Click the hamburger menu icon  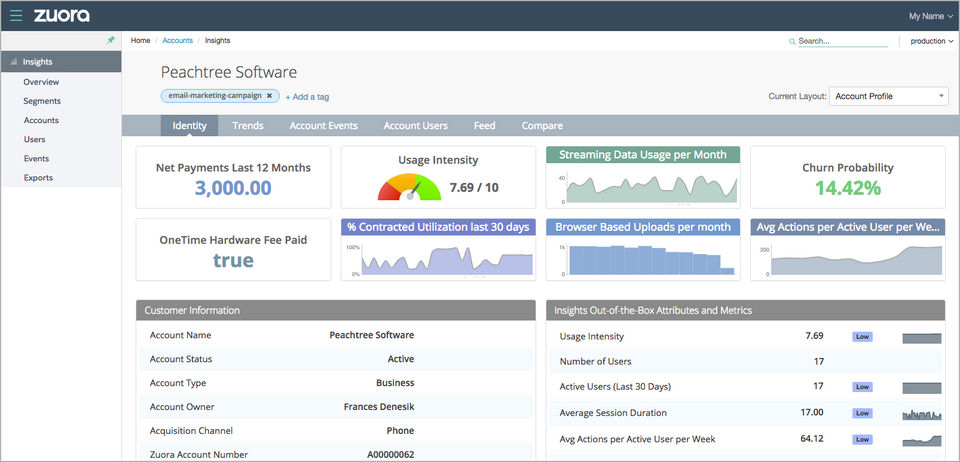point(16,16)
